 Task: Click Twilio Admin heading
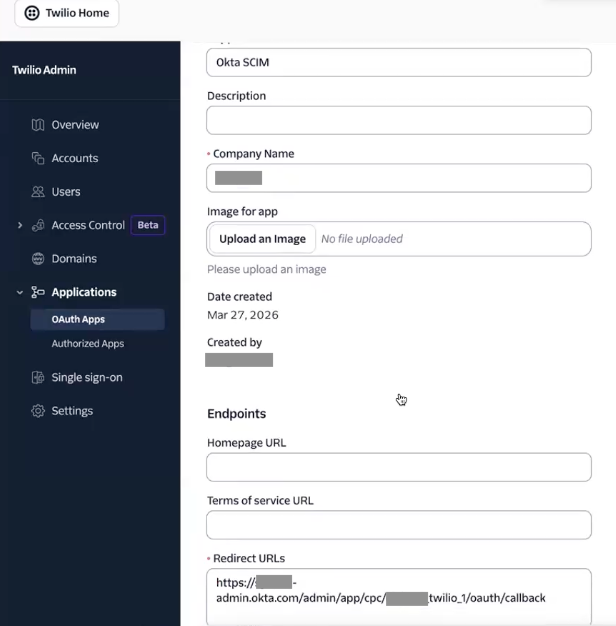click(44, 70)
